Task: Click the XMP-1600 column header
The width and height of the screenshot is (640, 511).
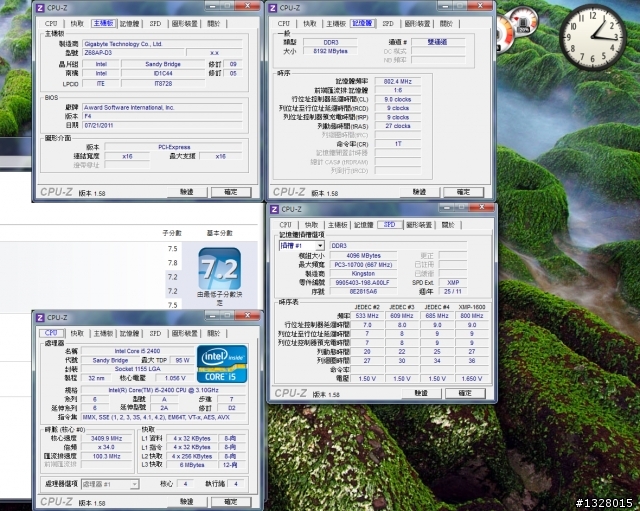Action: pyautogui.click(x=472, y=307)
